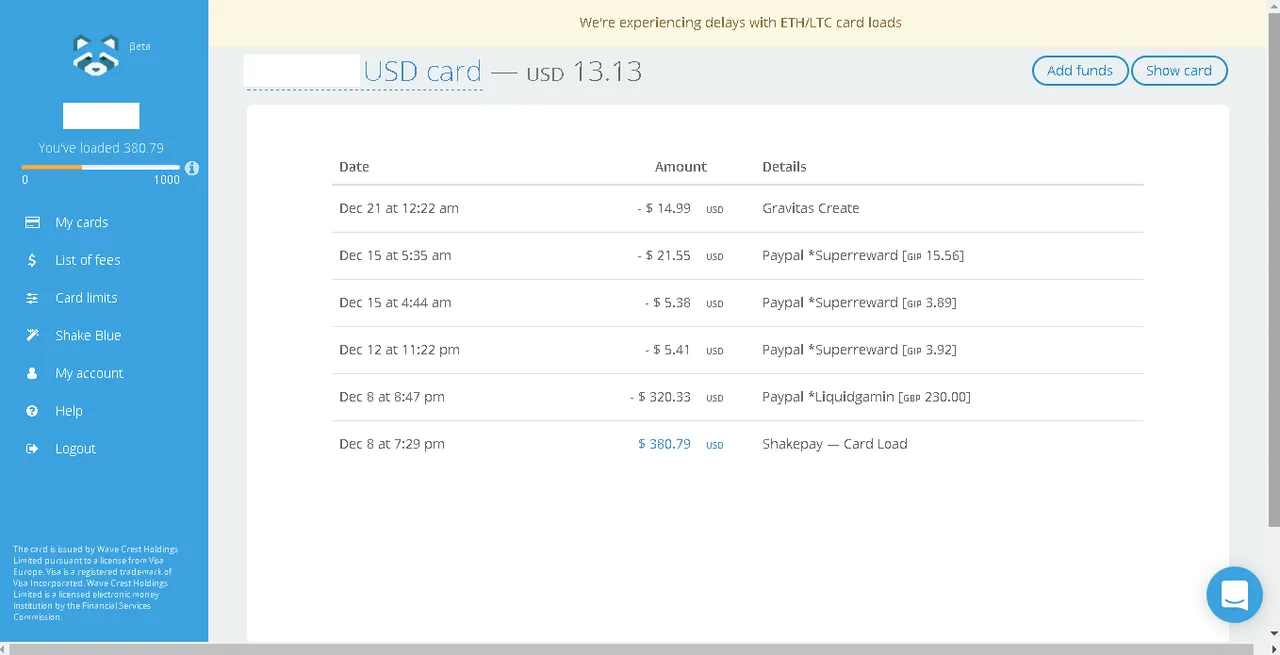Screen dimensions: 1280x655
Task: Select Dec 15 at 5:35 am date
Action: [x=395, y=255]
